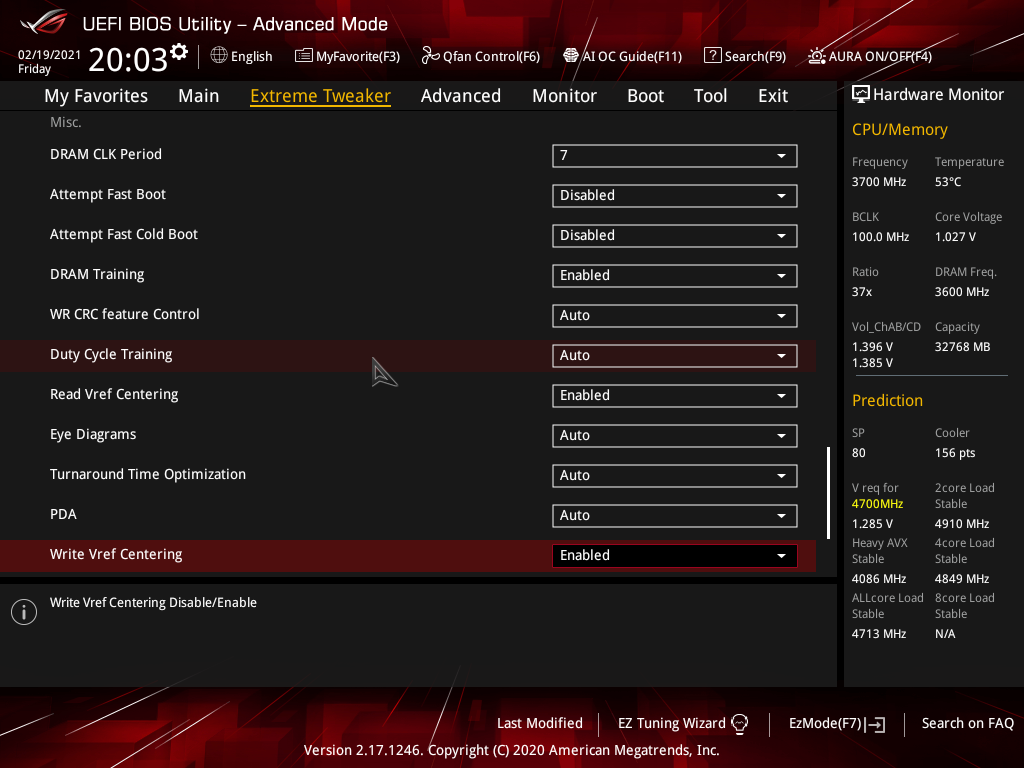Open Attempt Fast Cold Boot dropdown
This screenshot has width=1024, height=768.
click(675, 236)
